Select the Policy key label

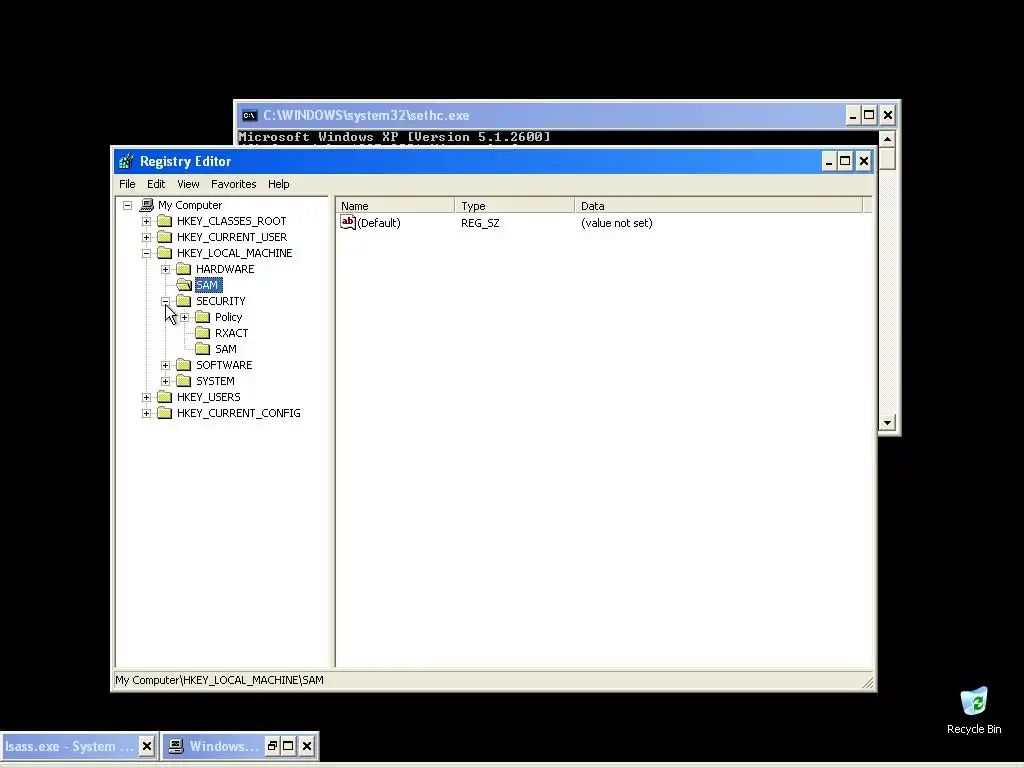coord(229,317)
